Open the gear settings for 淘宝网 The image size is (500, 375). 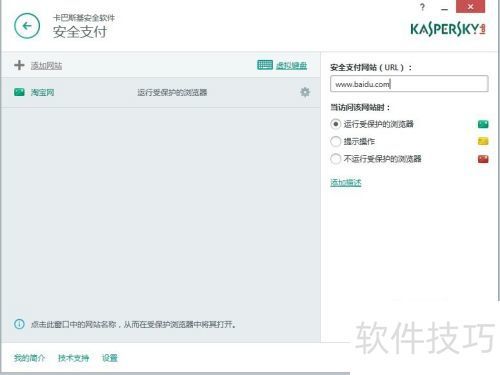(x=305, y=92)
